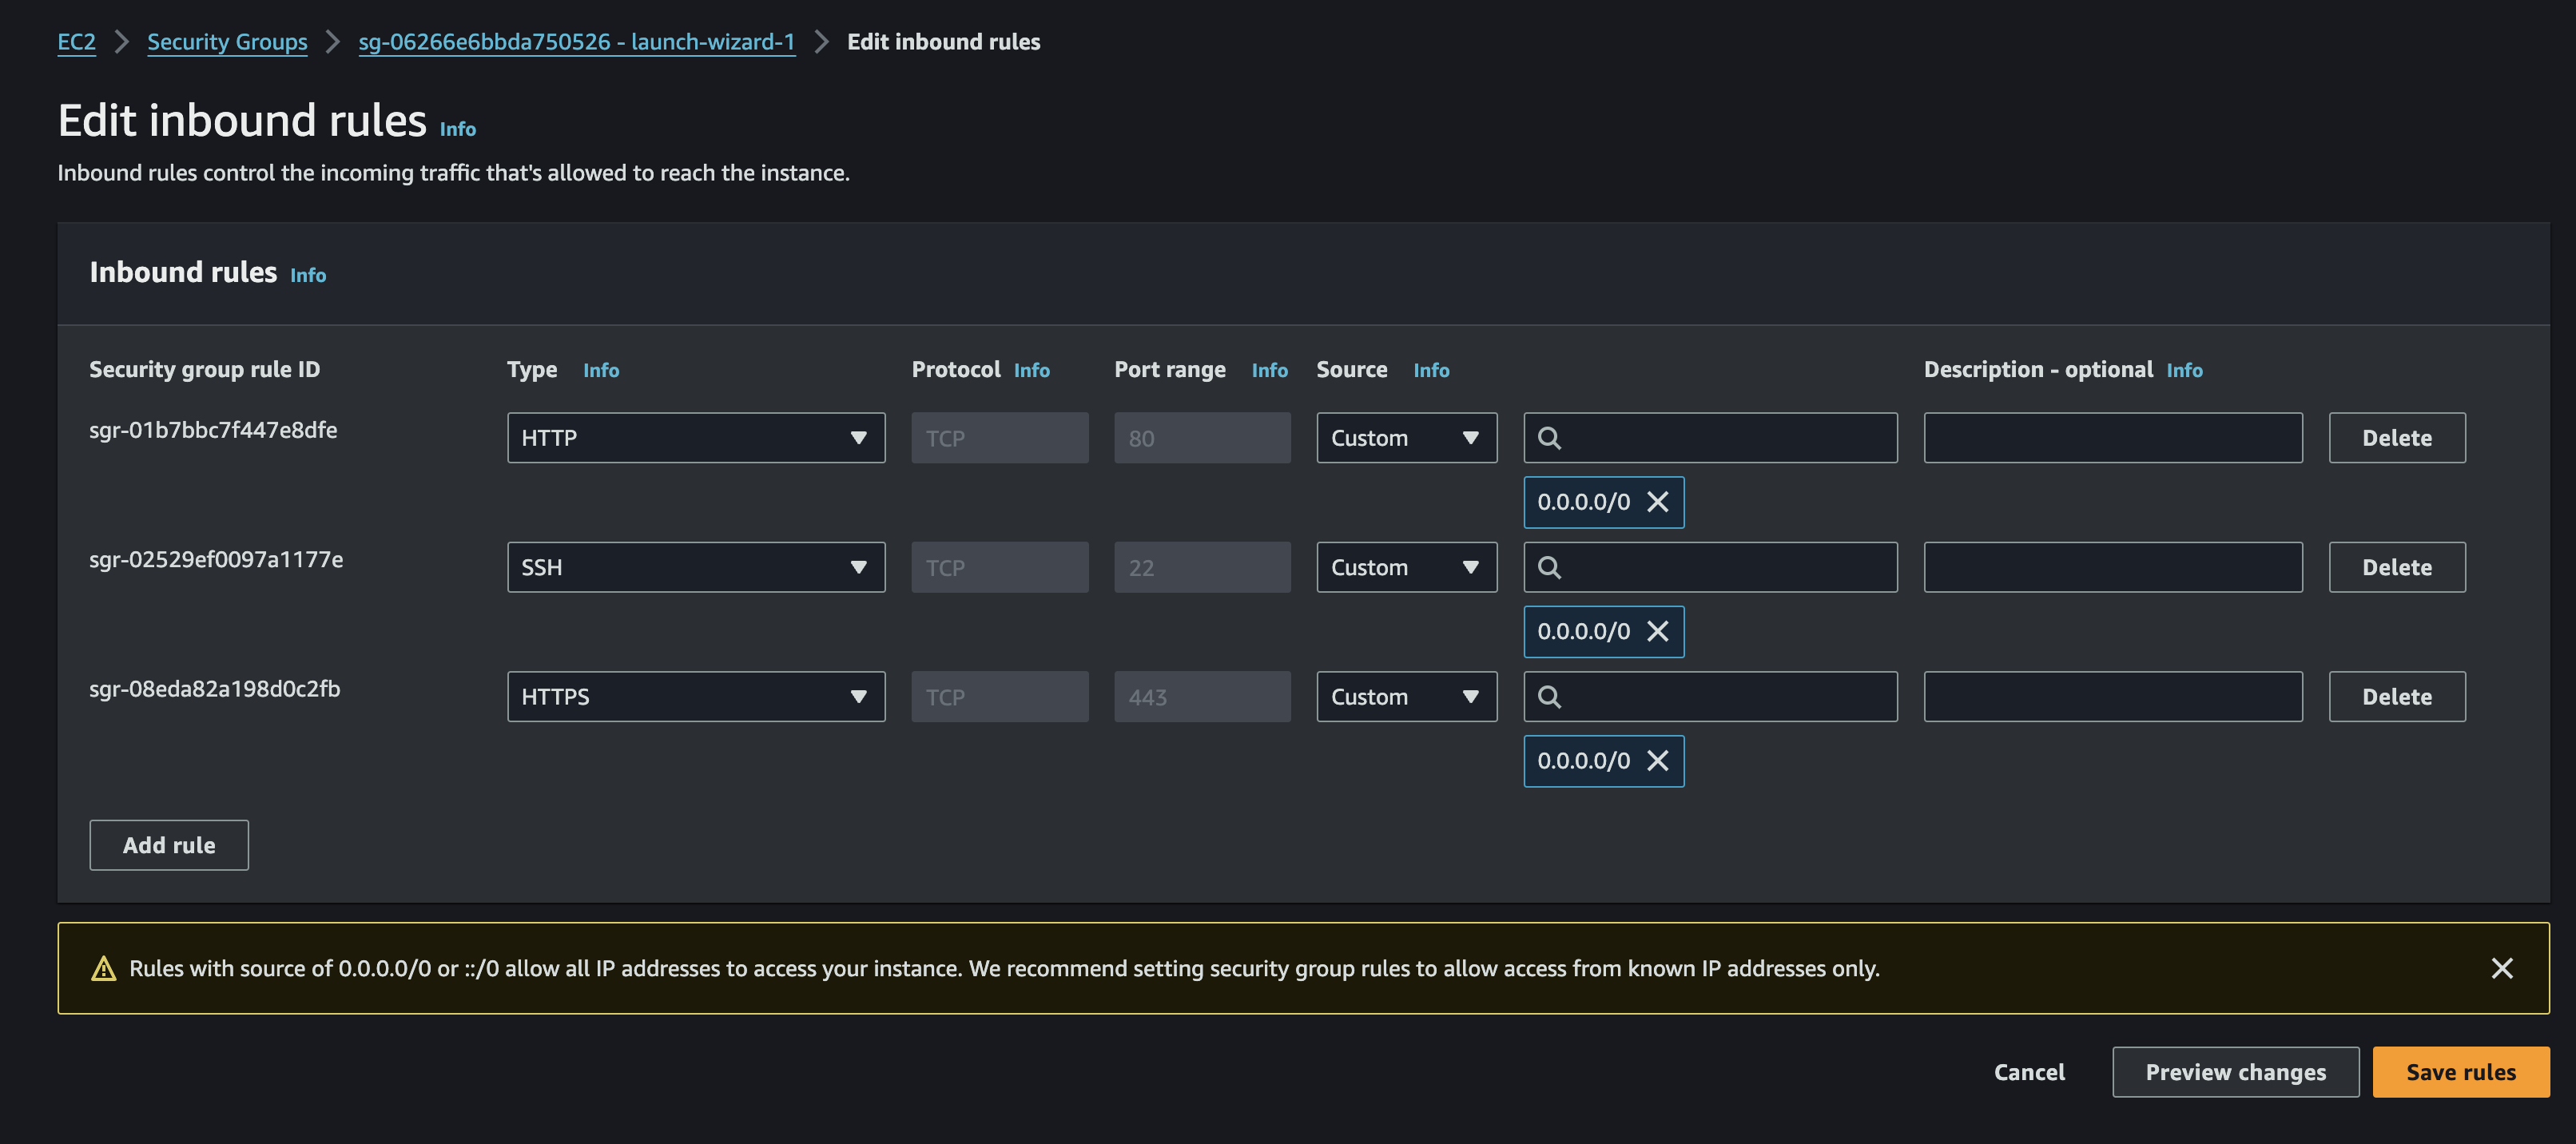The width and height of the screenshot is (2576, 1144).
Task: Click Save rules button
Action: 2460,1072
